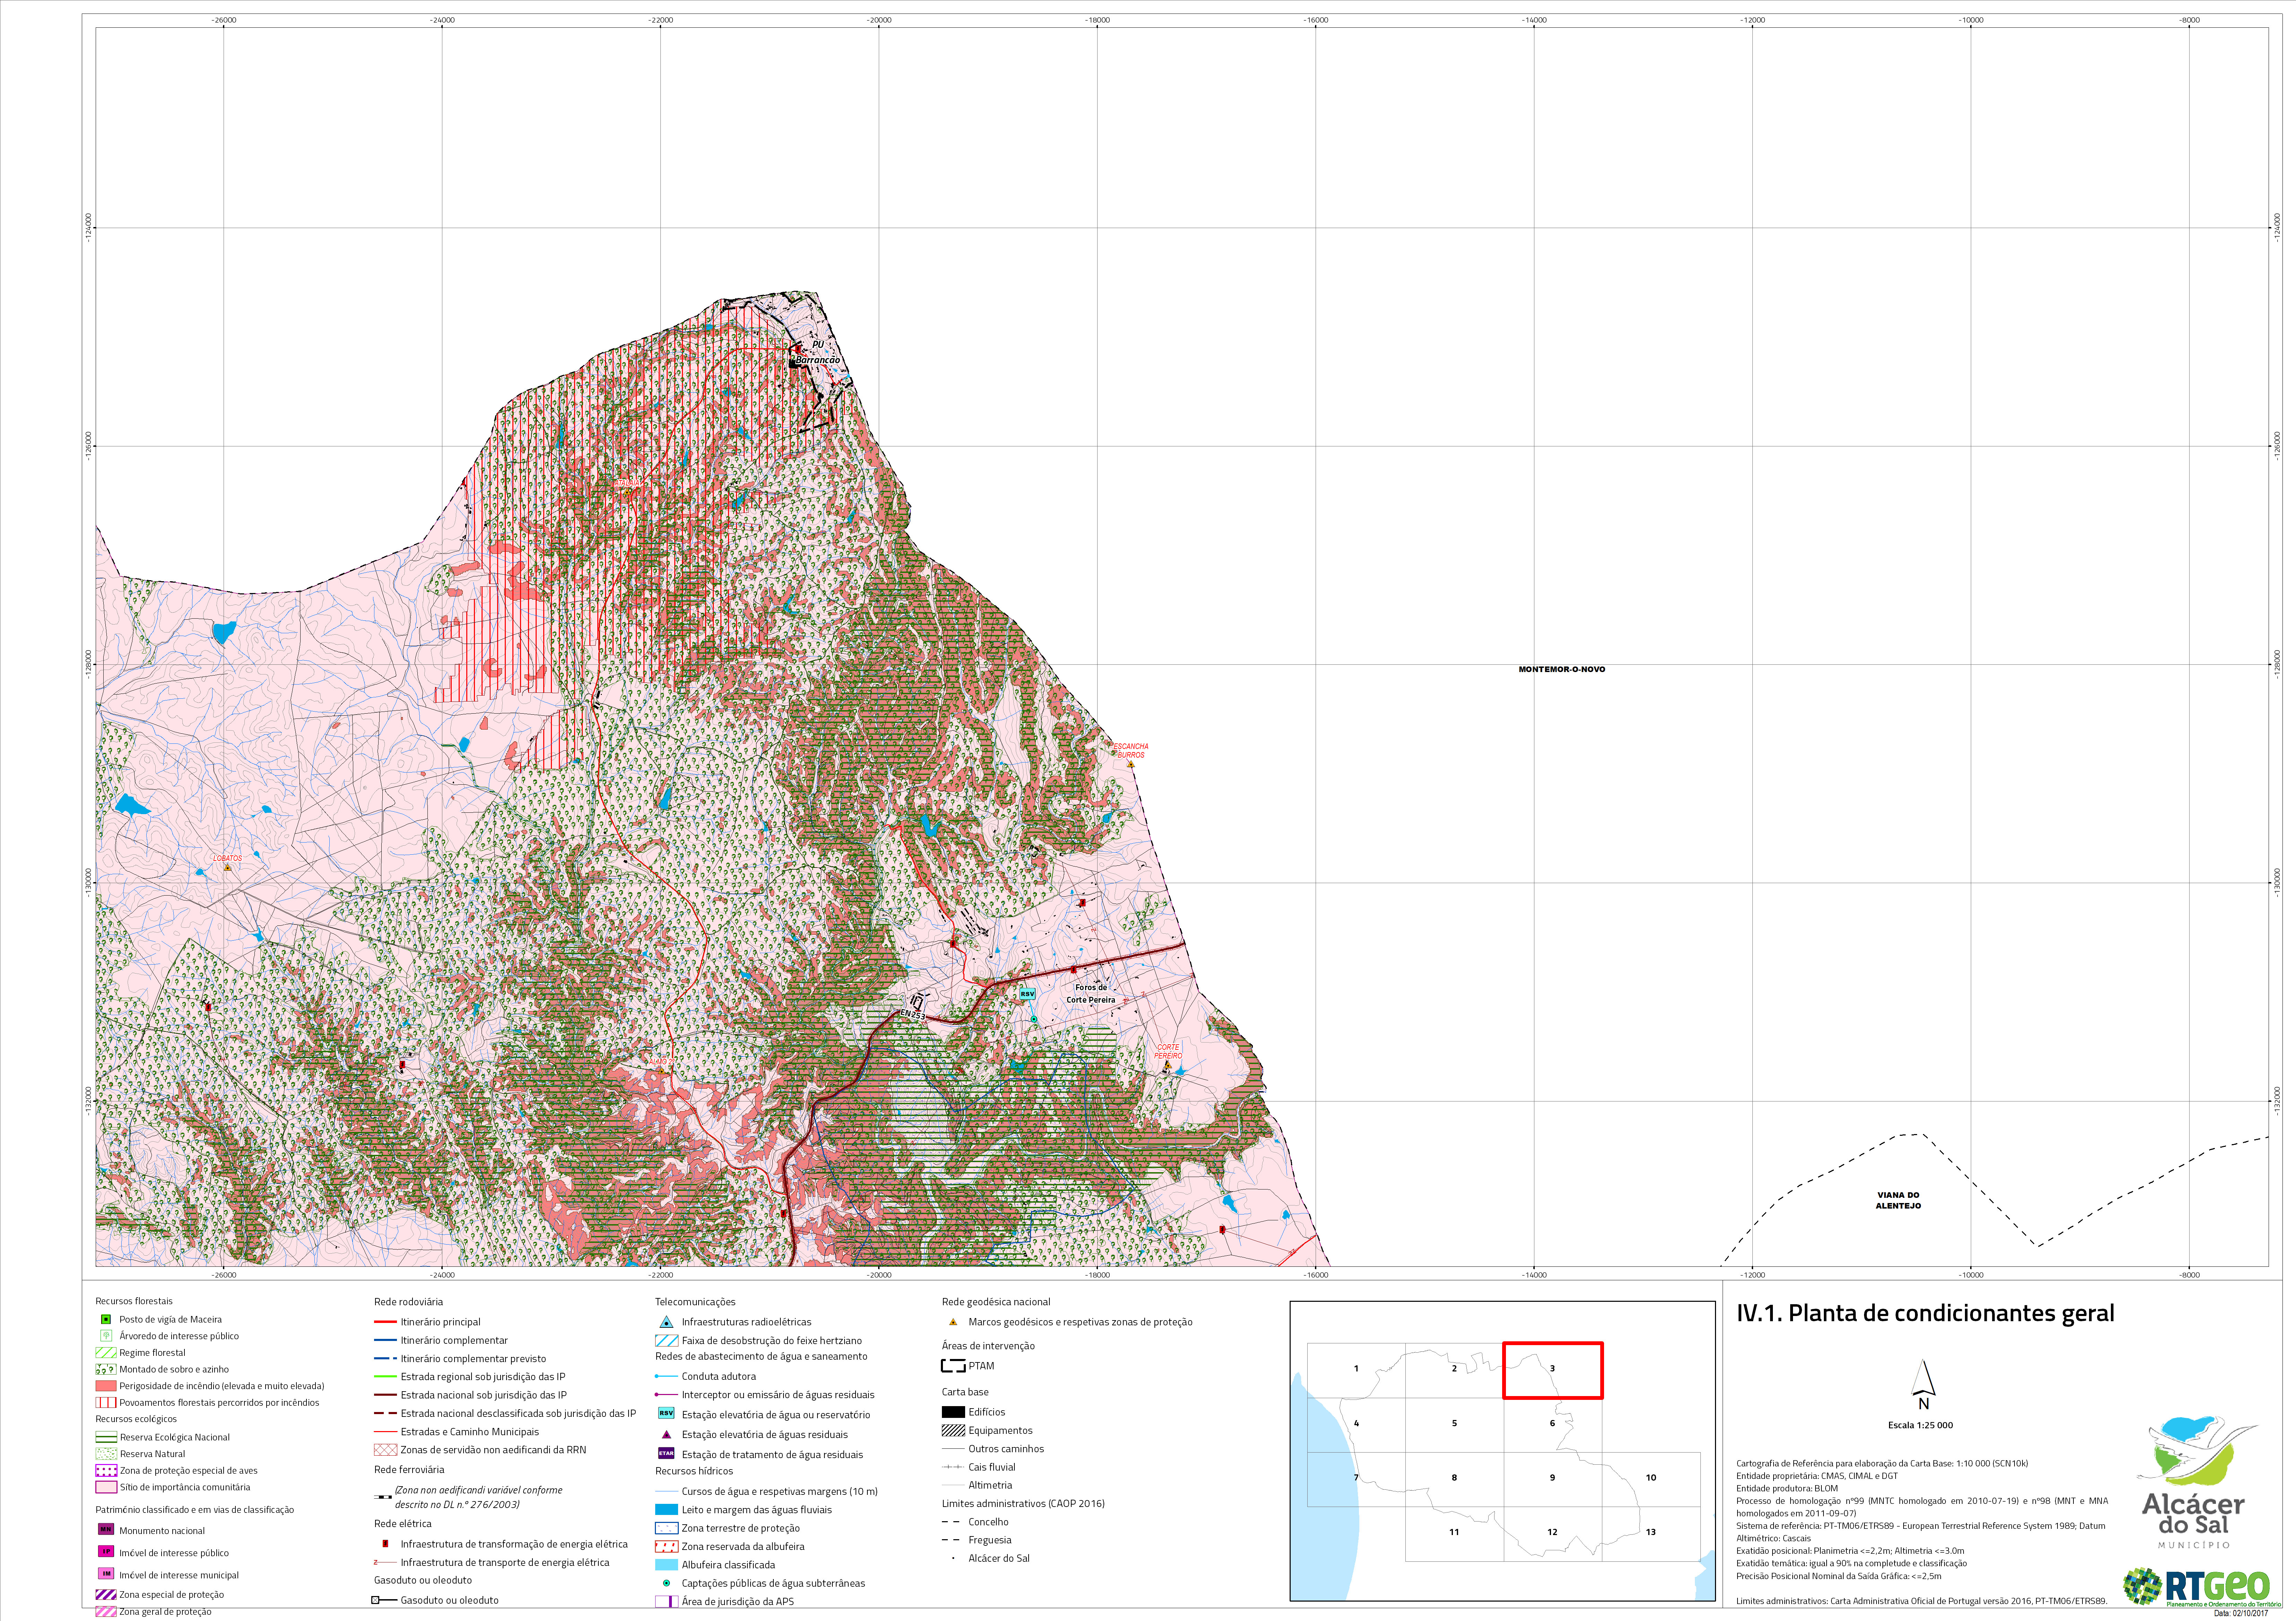Click the 'Rede rodoviária' legend heading
The width and height of the screenshot is (2296, 1621).
(408, 1302)
